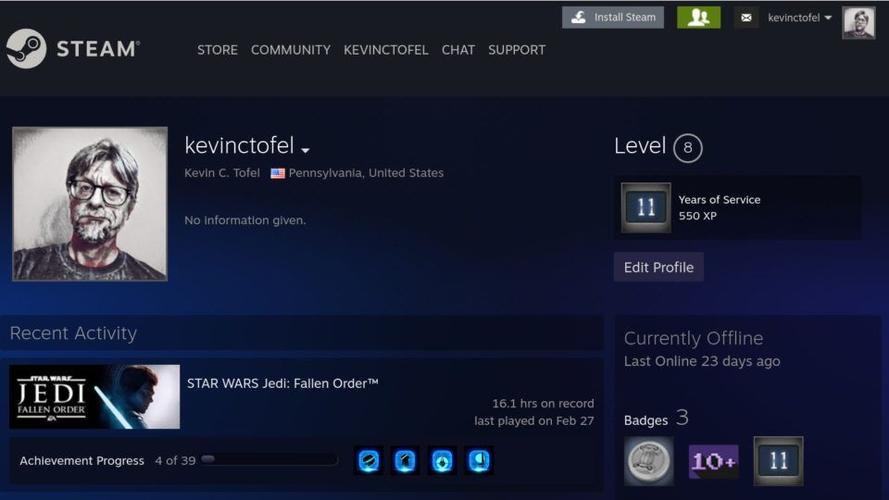
Task: Open the SUPPORT menu
Action: coord(517,50)
